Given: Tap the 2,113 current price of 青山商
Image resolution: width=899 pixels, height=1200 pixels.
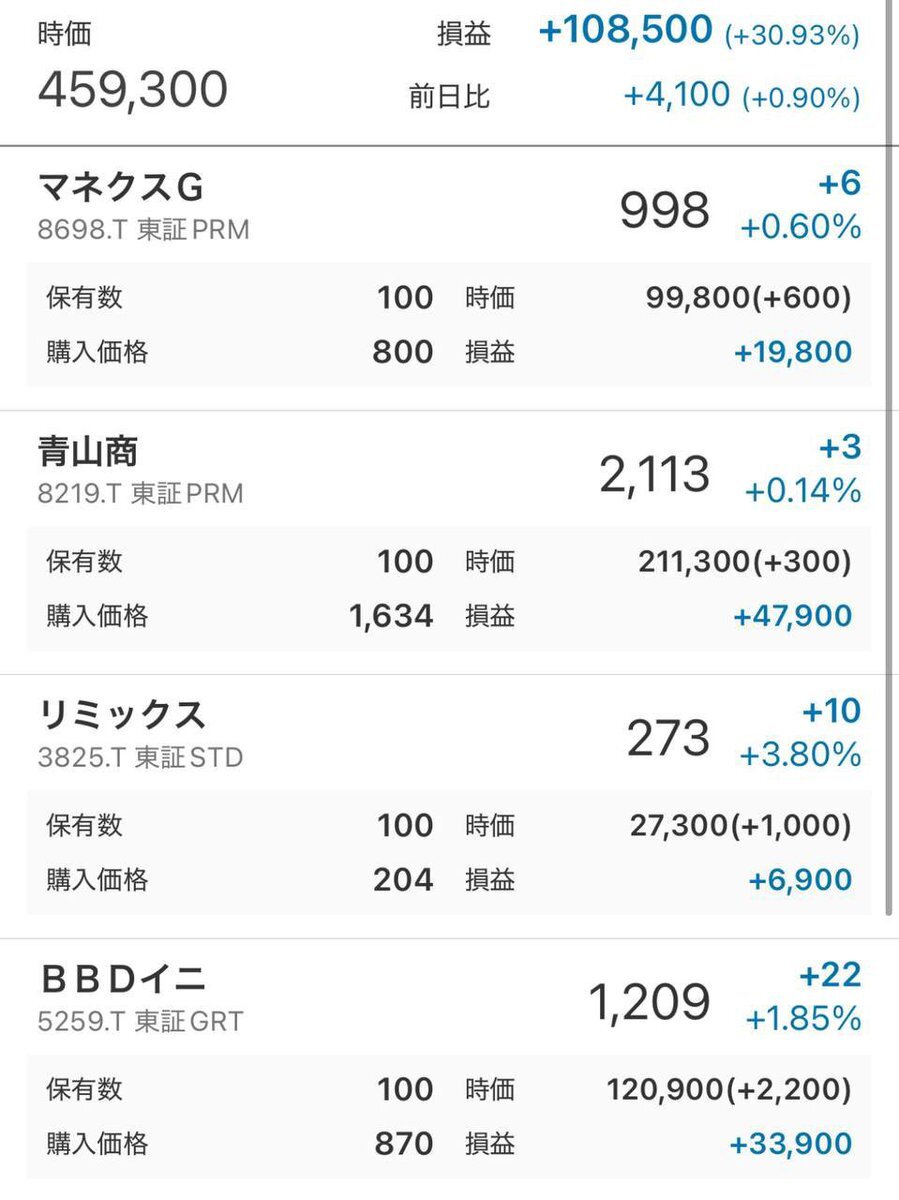Looking at the screenshot, I should (x=655, y=474).
